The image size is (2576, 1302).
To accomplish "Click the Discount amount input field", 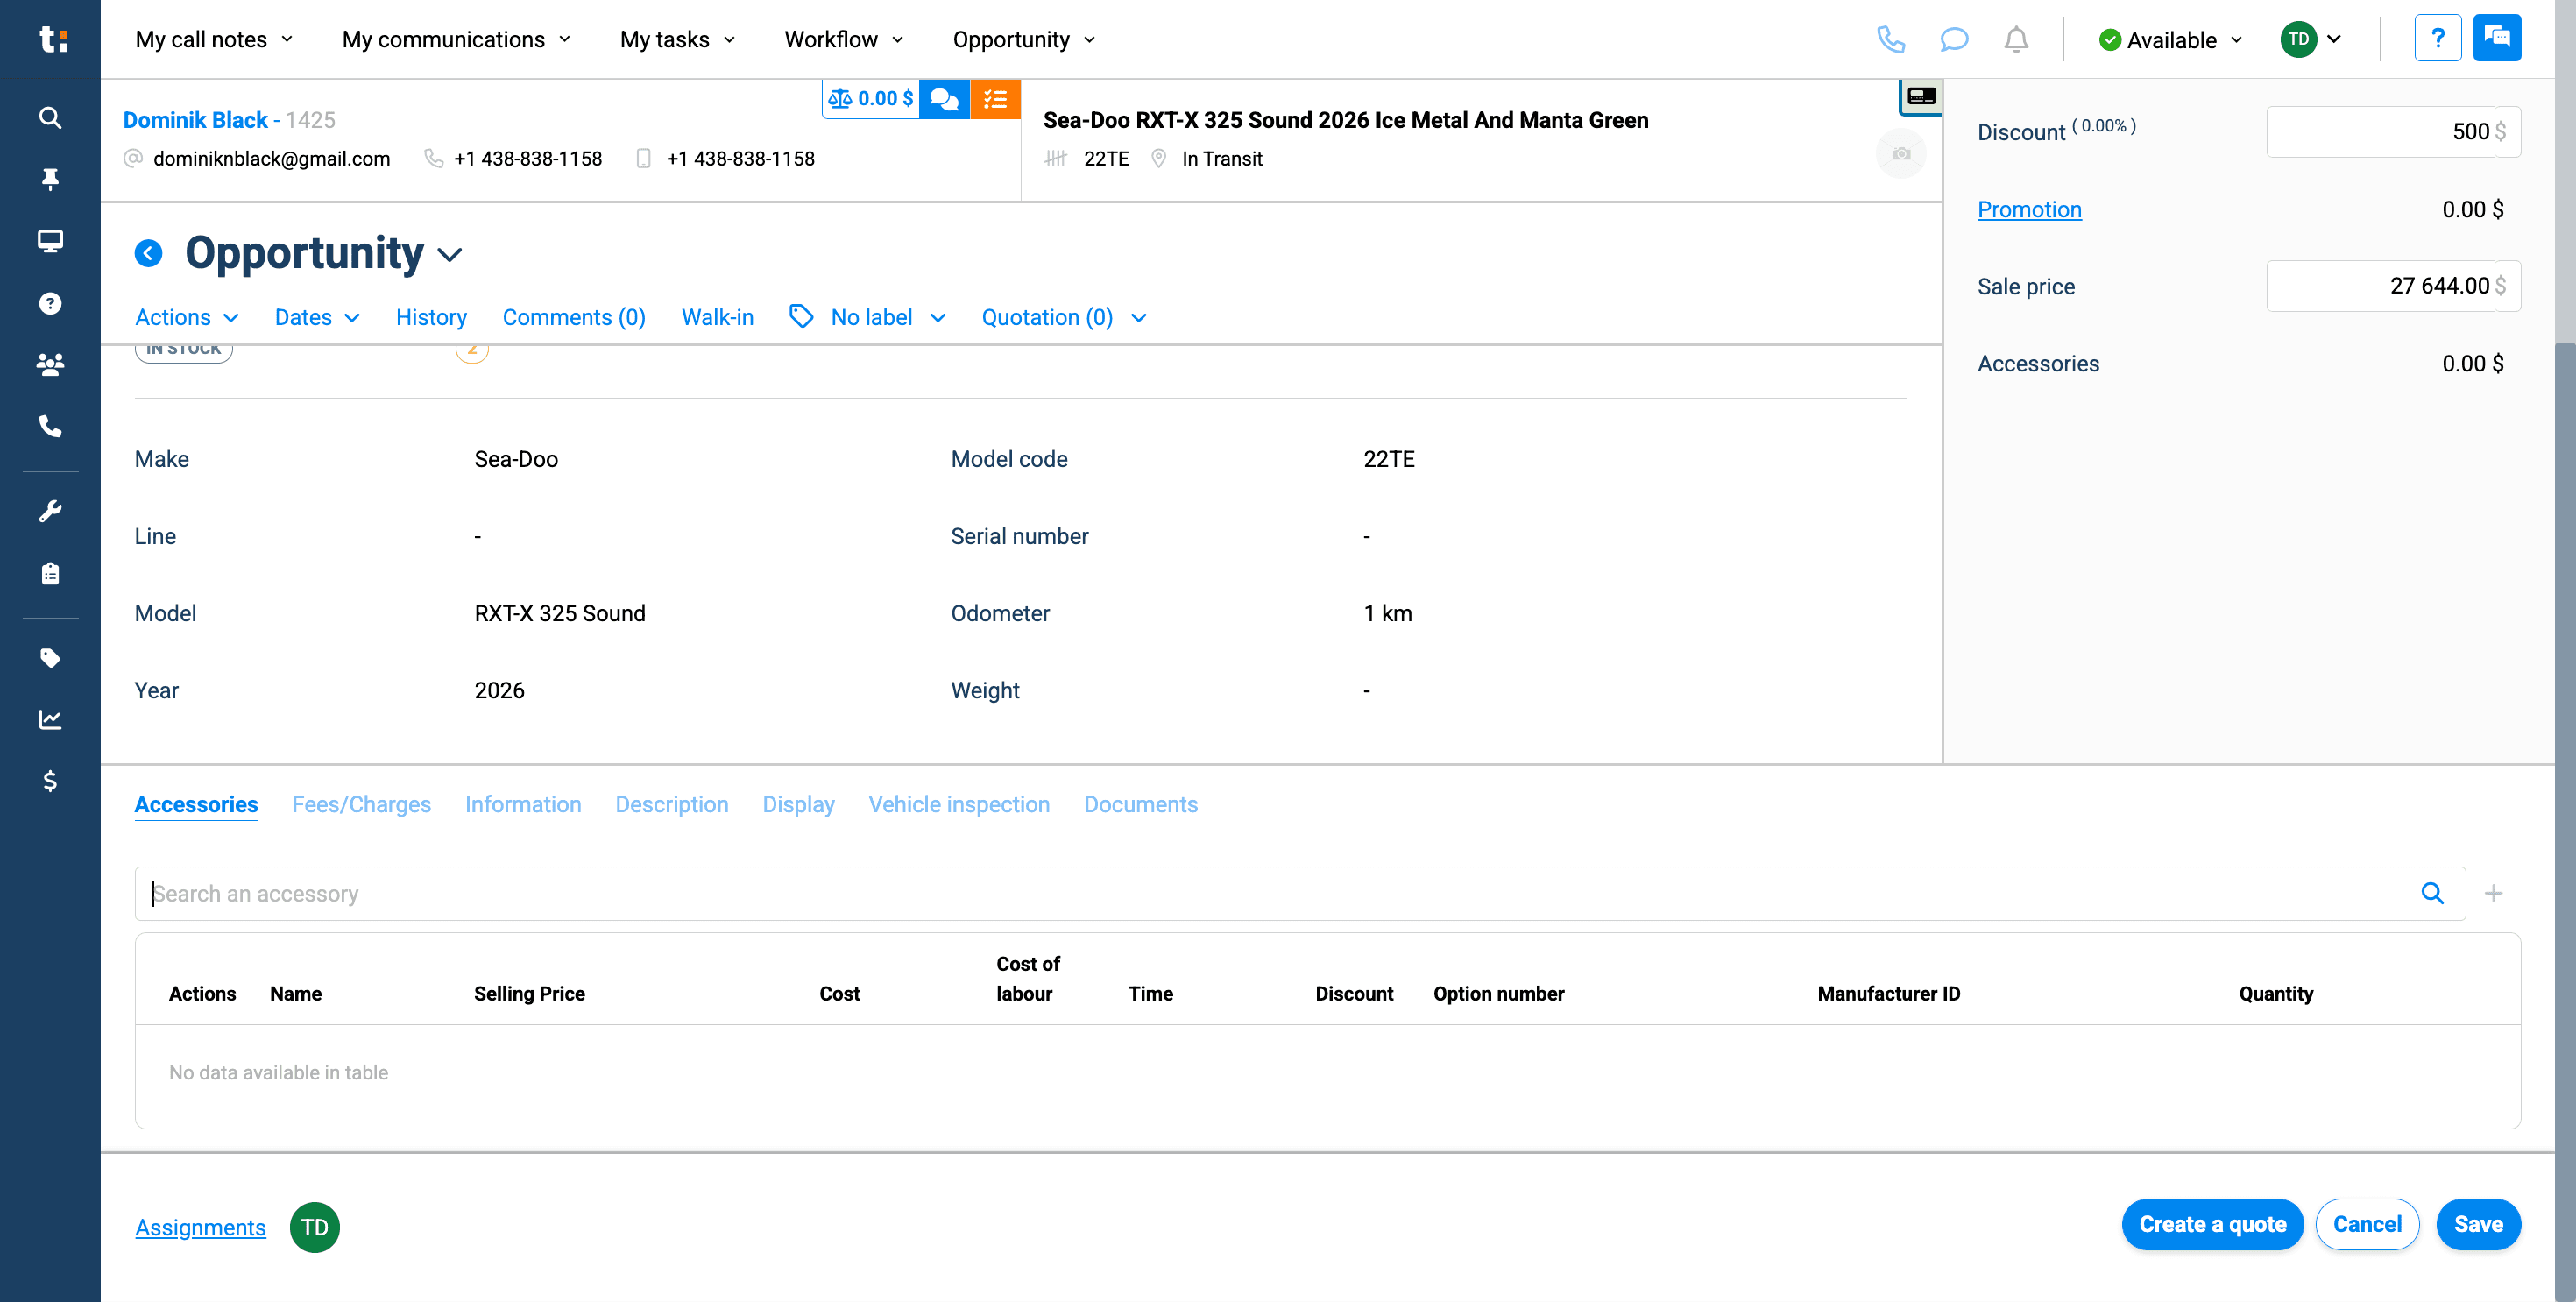I will (x=2393, y=131).
